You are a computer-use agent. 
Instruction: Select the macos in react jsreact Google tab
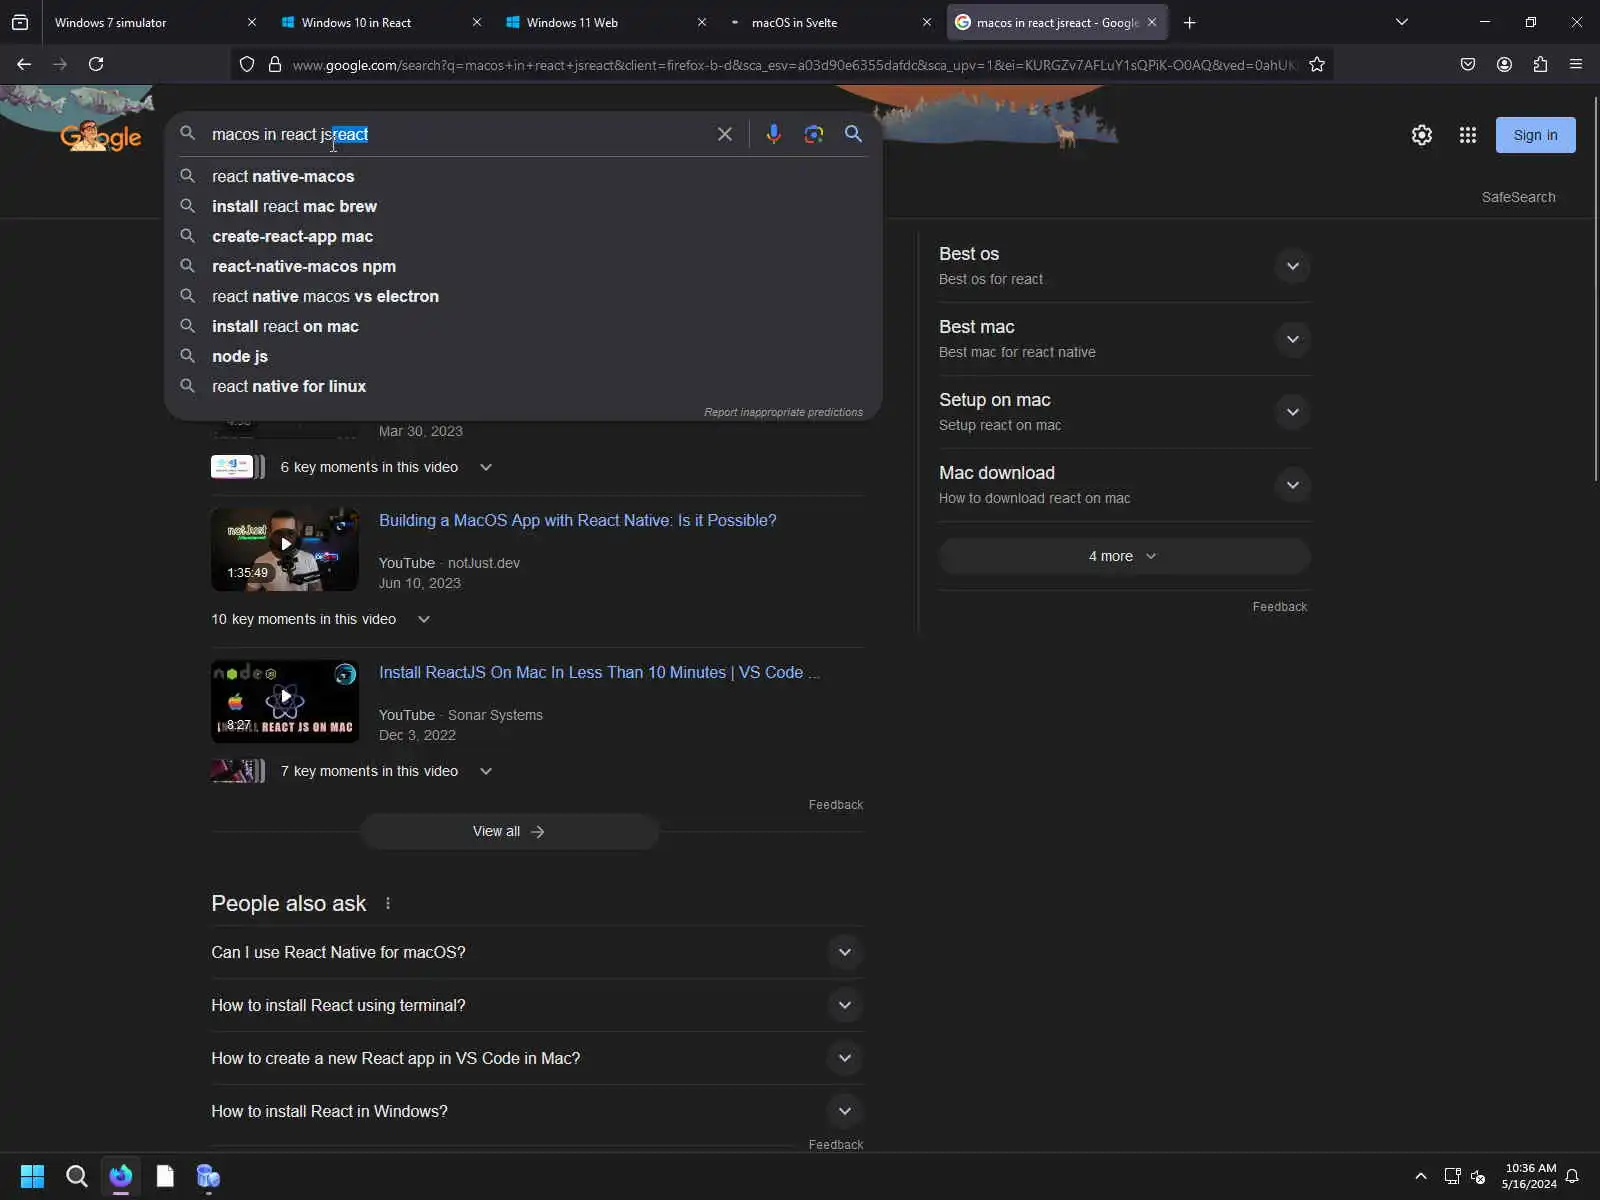[x=1056, y=22]
